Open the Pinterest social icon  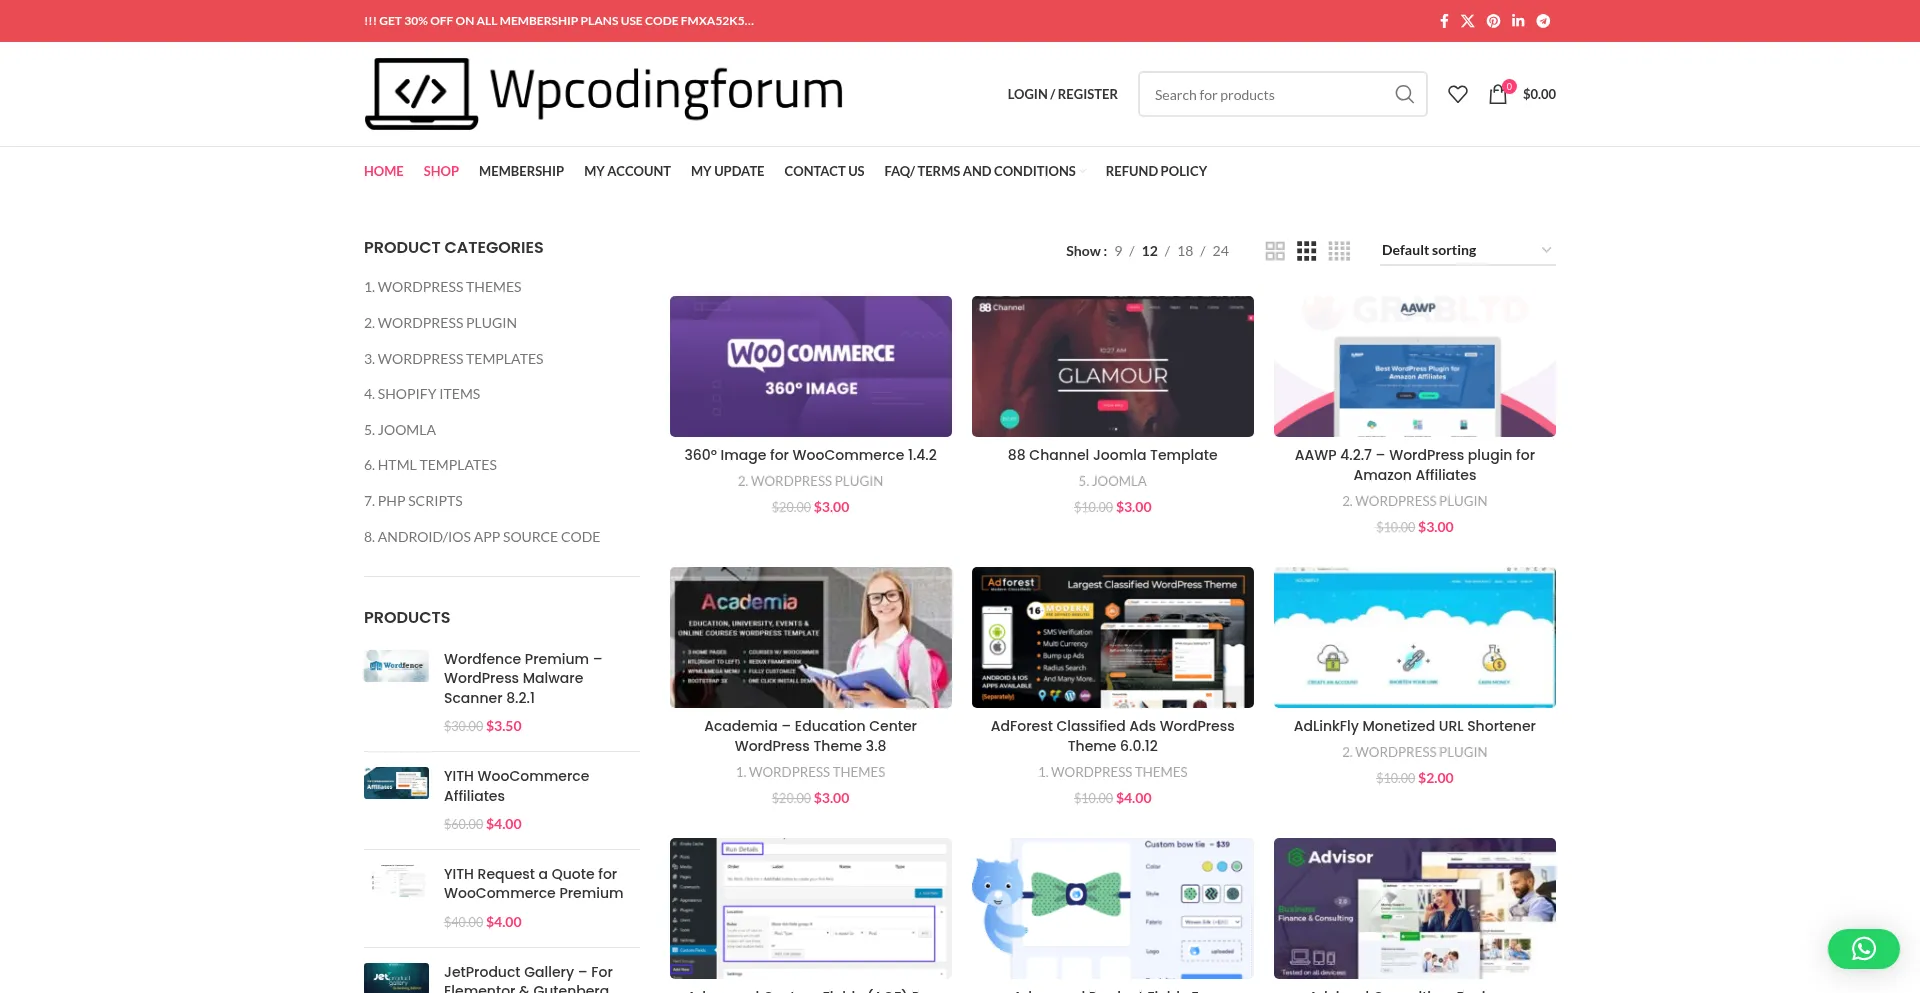[x=1493, y=21]
